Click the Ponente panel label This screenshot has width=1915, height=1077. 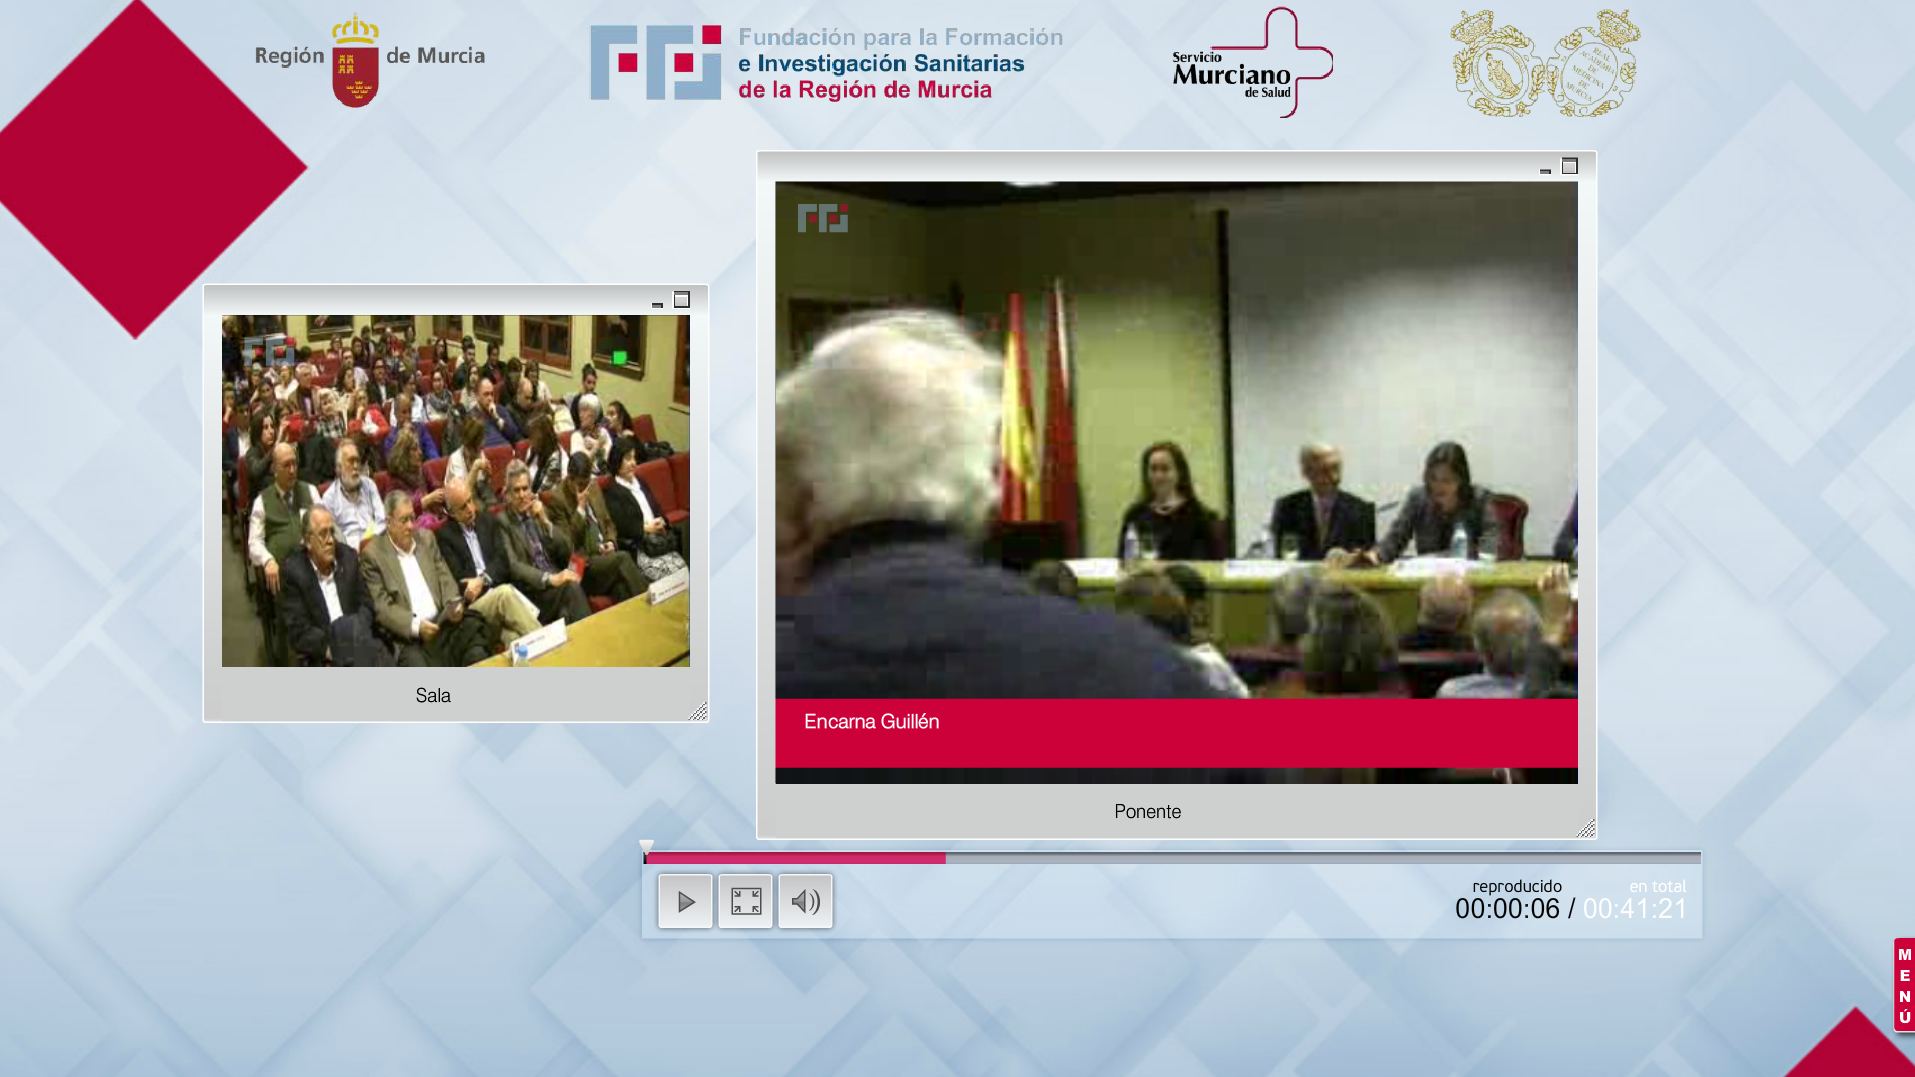[1147, 812]
